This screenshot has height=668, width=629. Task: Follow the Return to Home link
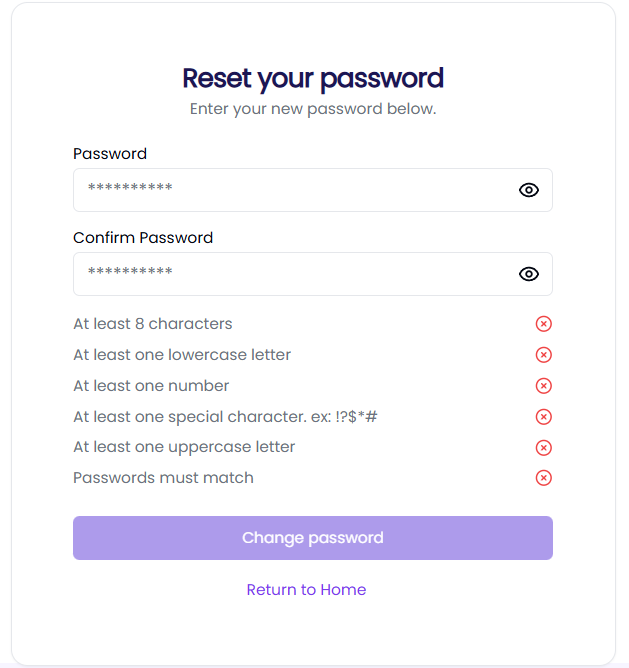[306, 590]
